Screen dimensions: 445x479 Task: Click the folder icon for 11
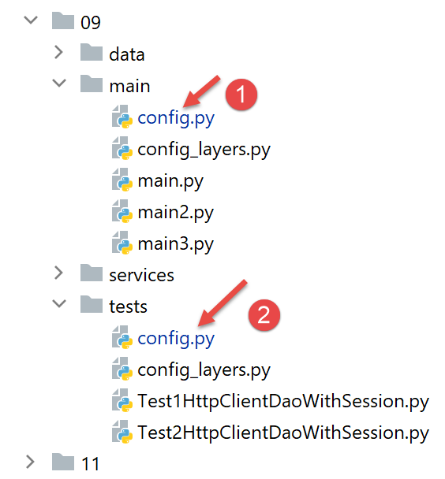(x=63, y=462)
